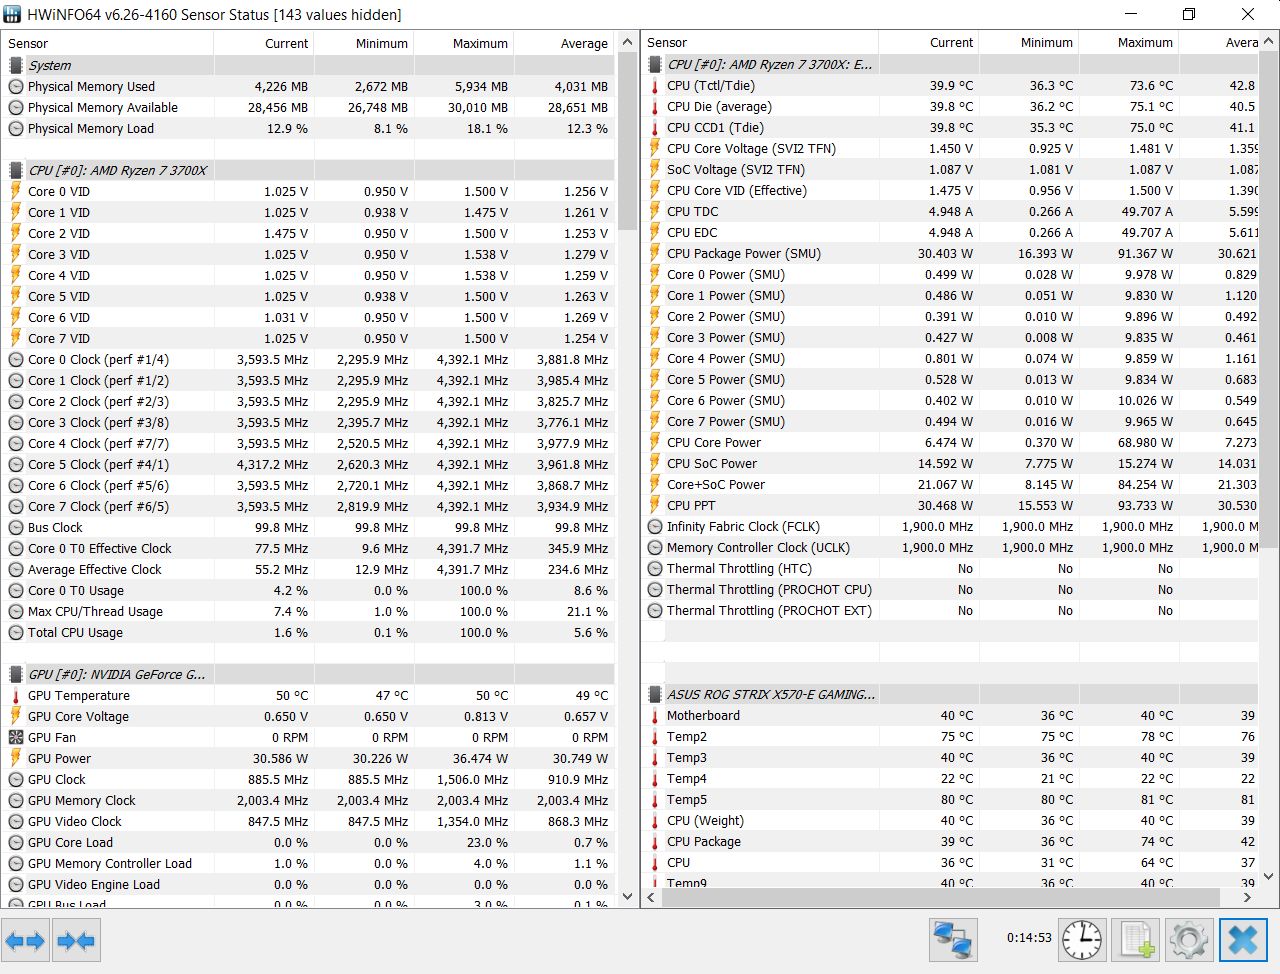
Task: Select the Total CPU Usage row
Action: [308, 632]
